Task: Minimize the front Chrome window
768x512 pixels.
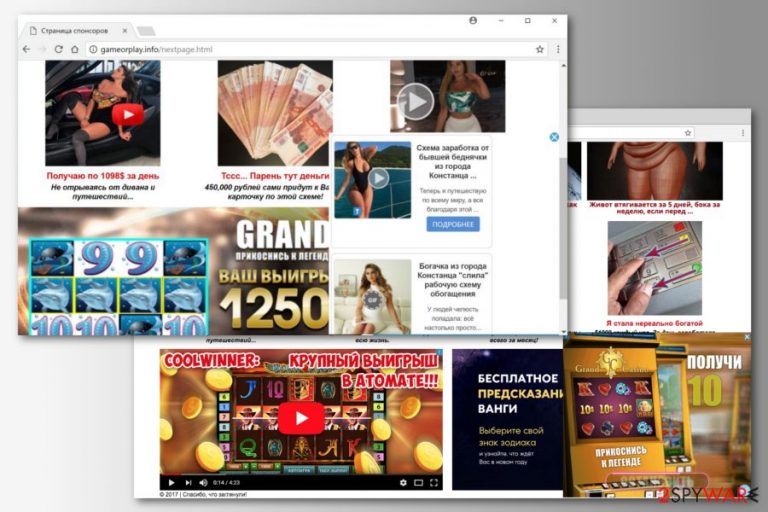Action: click(501, 21)
